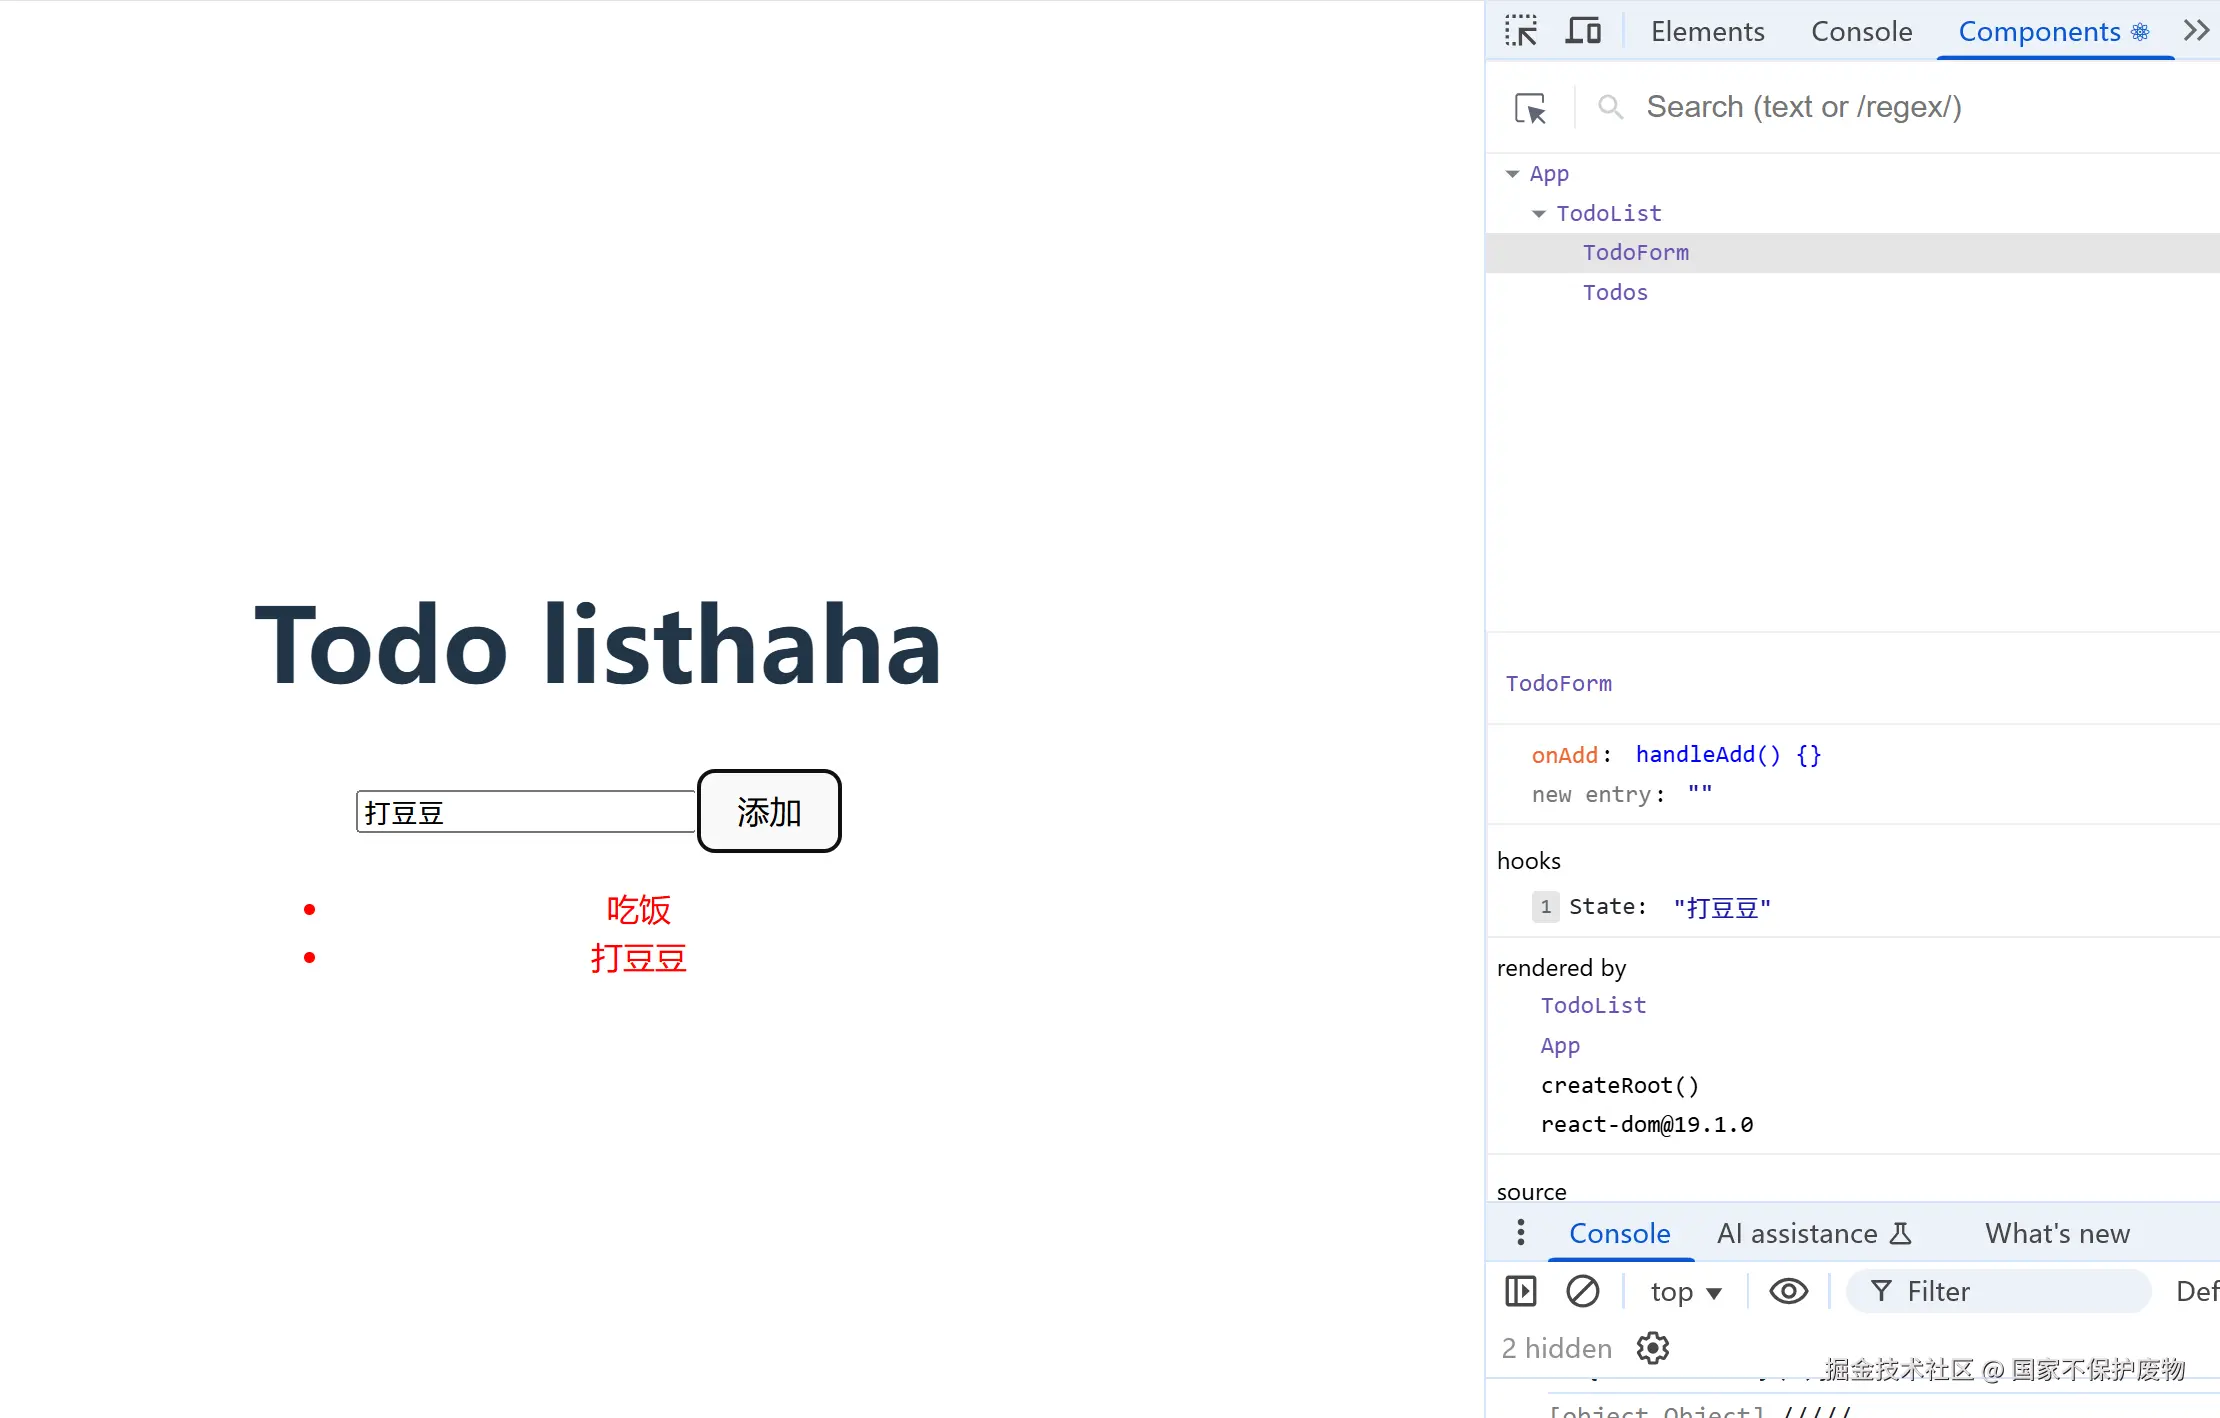Open the drawer three-dot menu
The image size is (2220, 1418).
coord(1521,1232)
